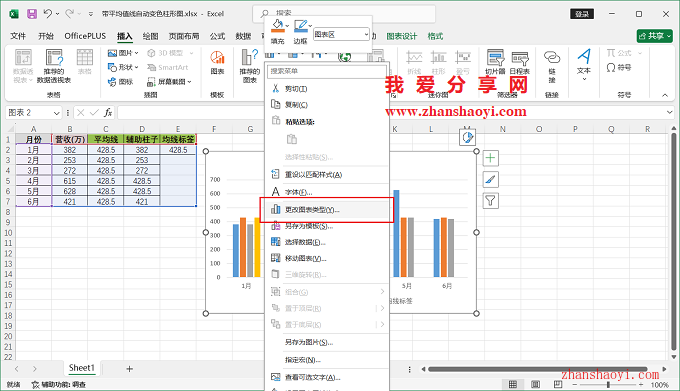Screen dimensions: 680x391
Task: Choose Save as Picture (另存为图片)
Action: pyautogui.click(x=327, y=342)
